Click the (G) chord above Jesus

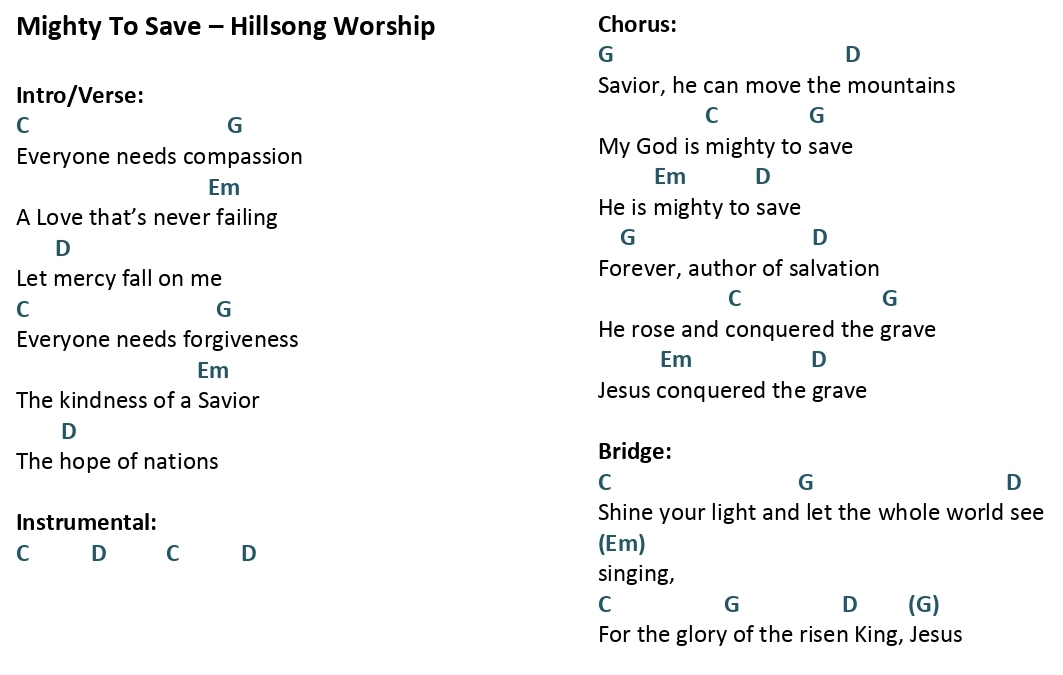923,604
